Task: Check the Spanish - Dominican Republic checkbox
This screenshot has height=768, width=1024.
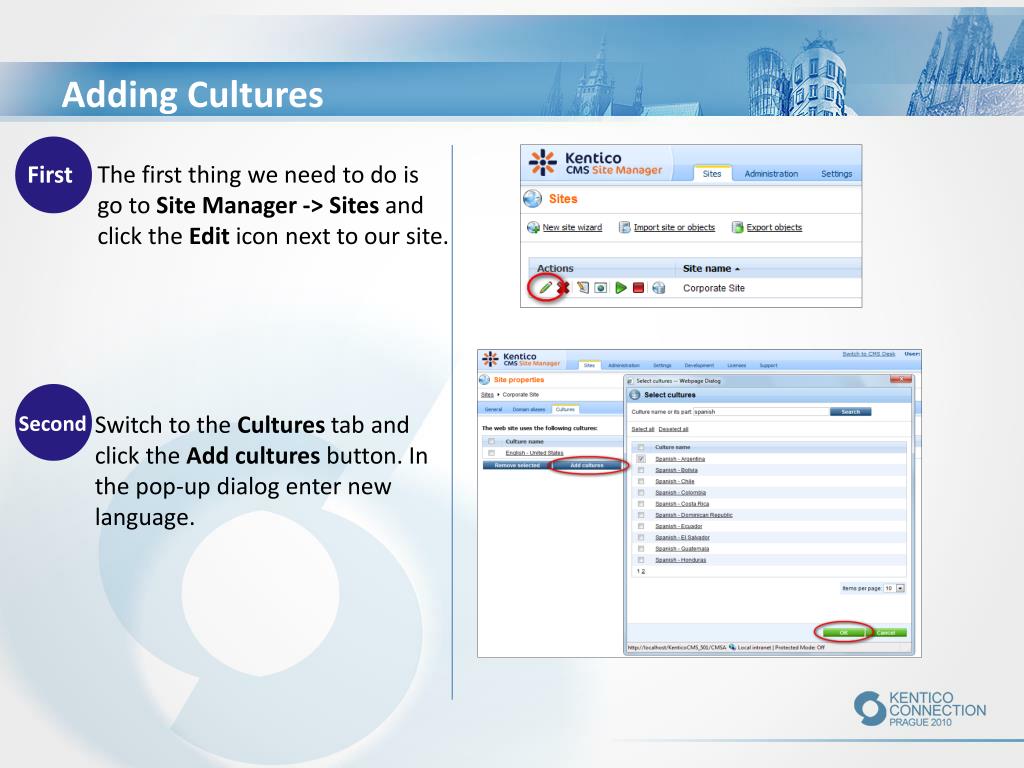Action: tap(641, 515)
